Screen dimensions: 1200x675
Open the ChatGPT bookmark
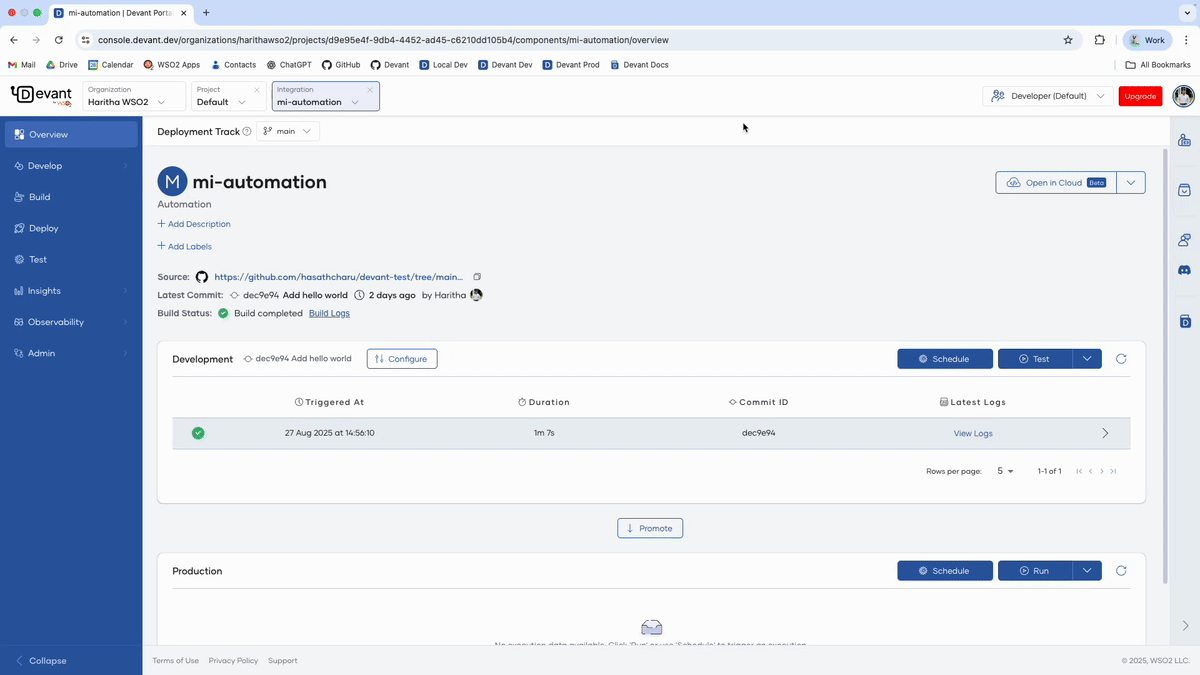[289, 65]
